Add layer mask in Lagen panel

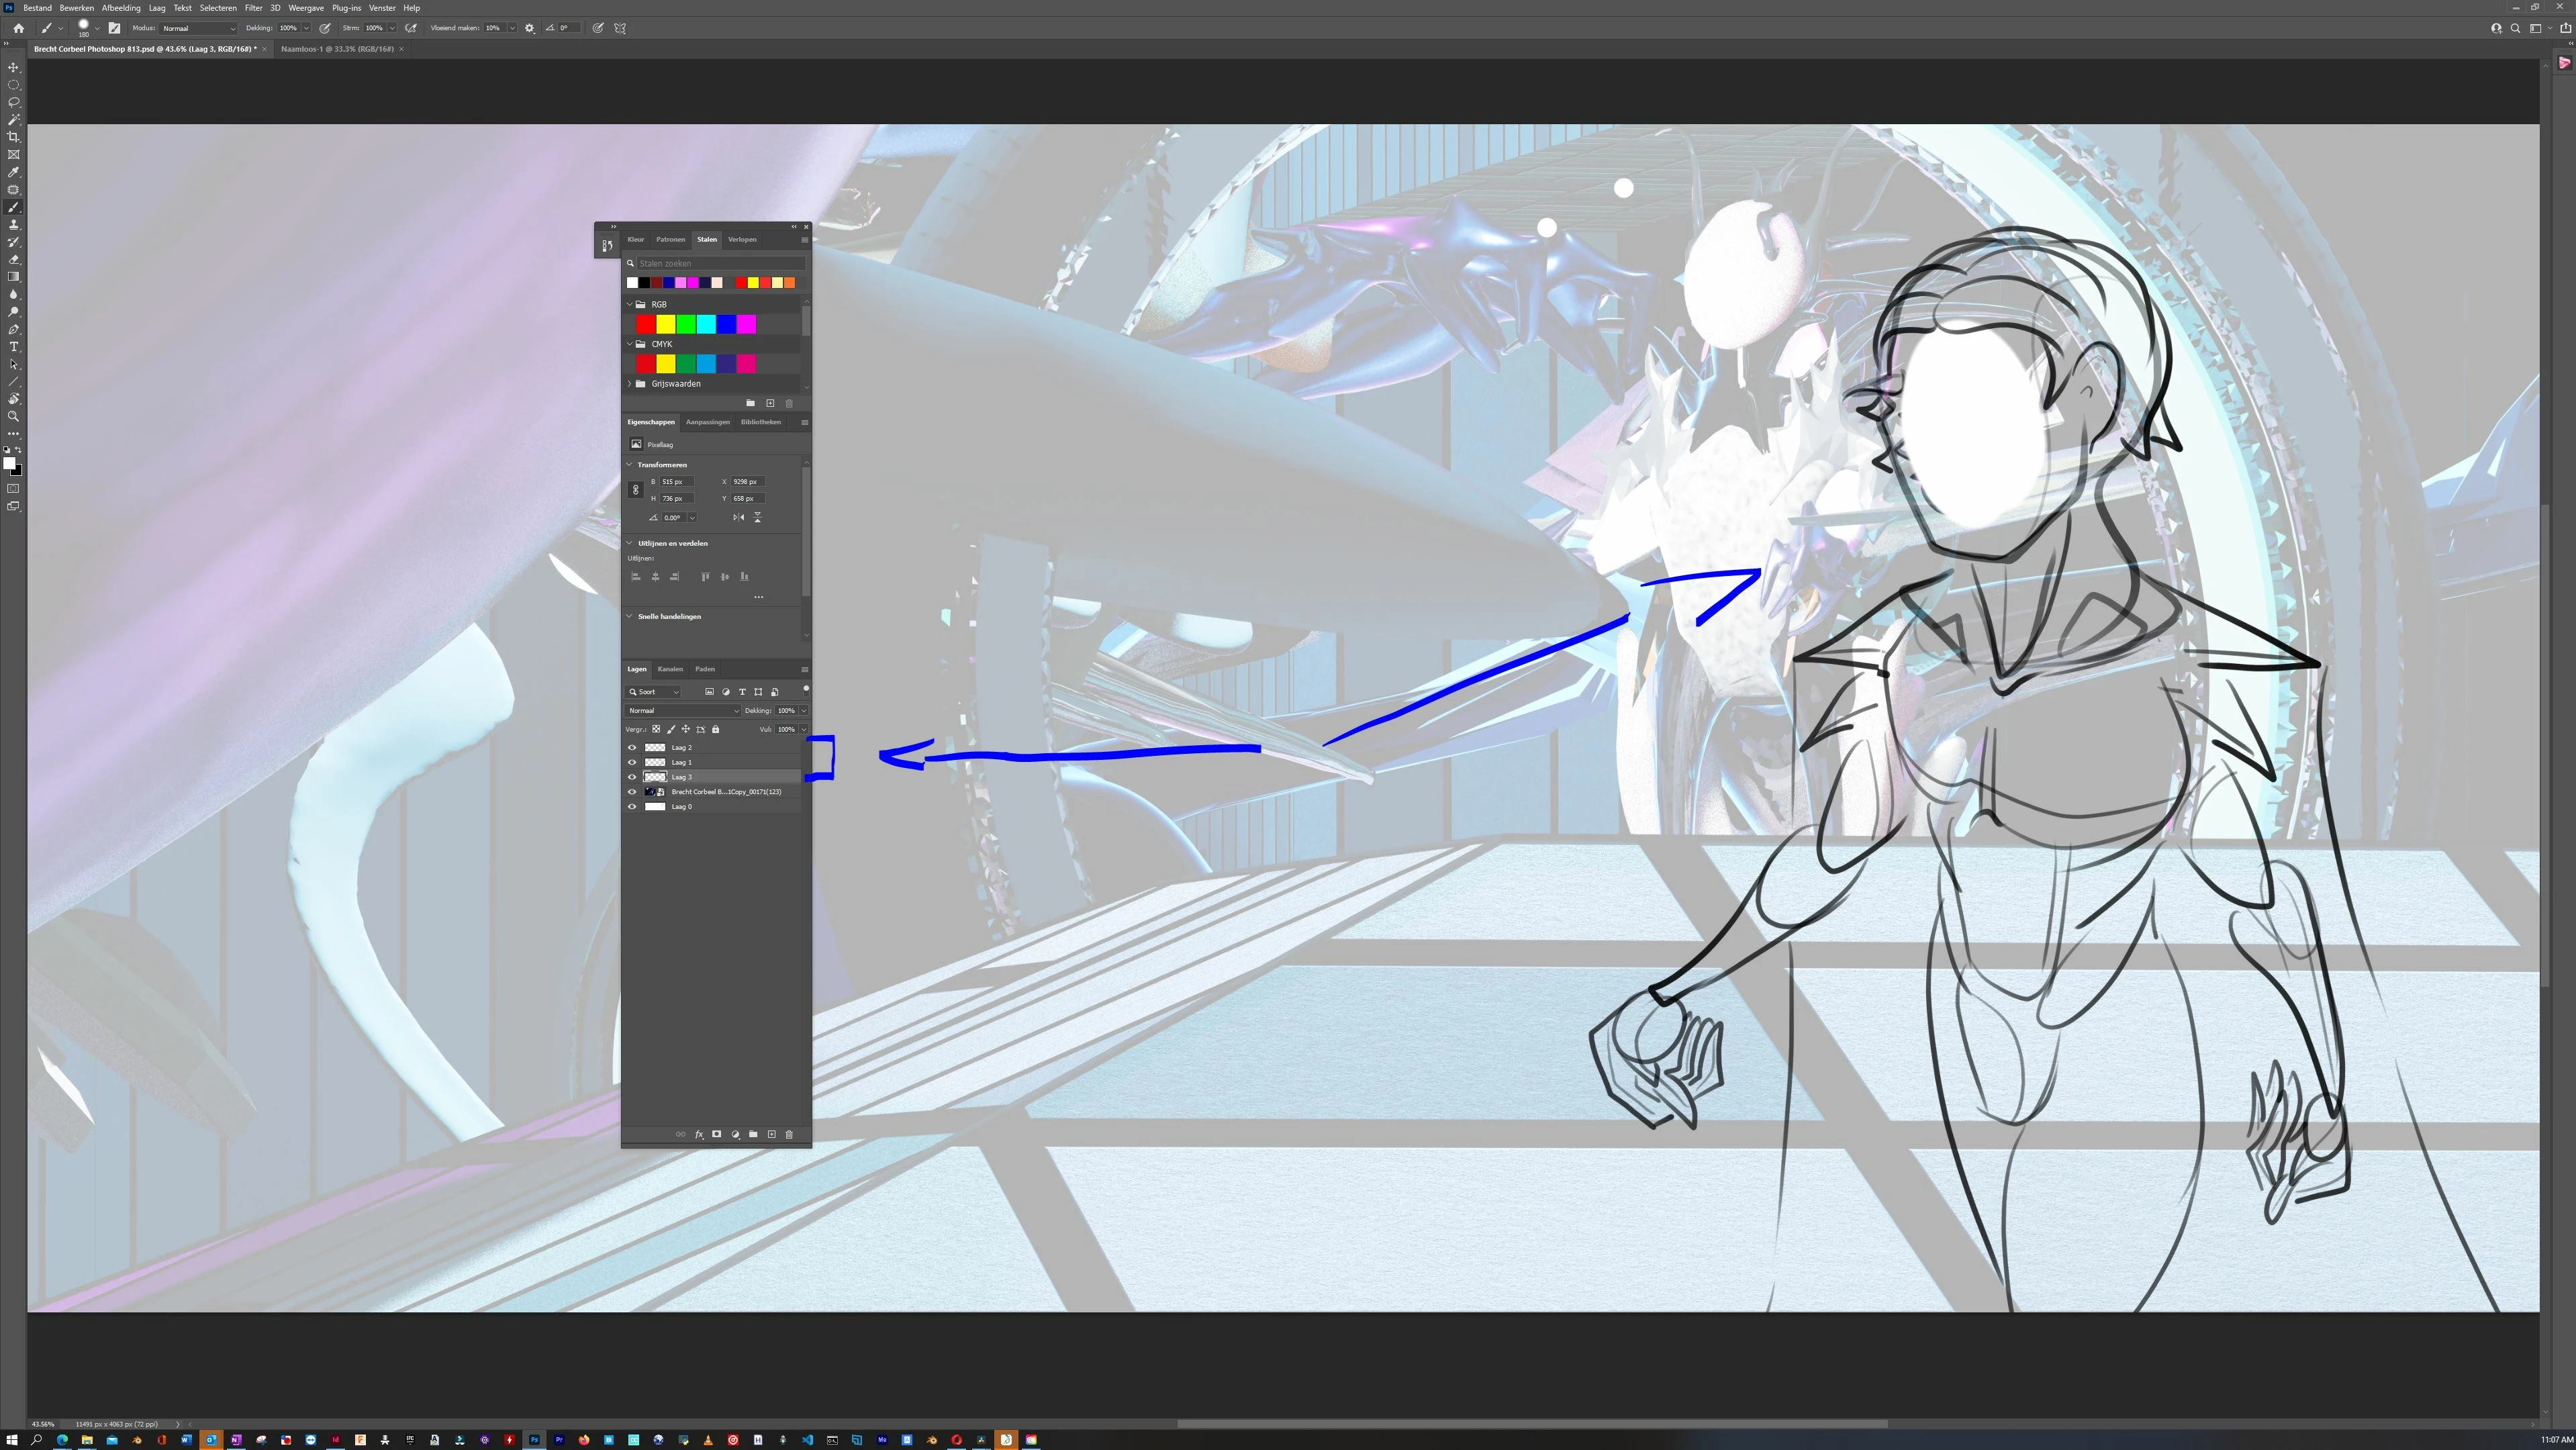pos(717,1134)
